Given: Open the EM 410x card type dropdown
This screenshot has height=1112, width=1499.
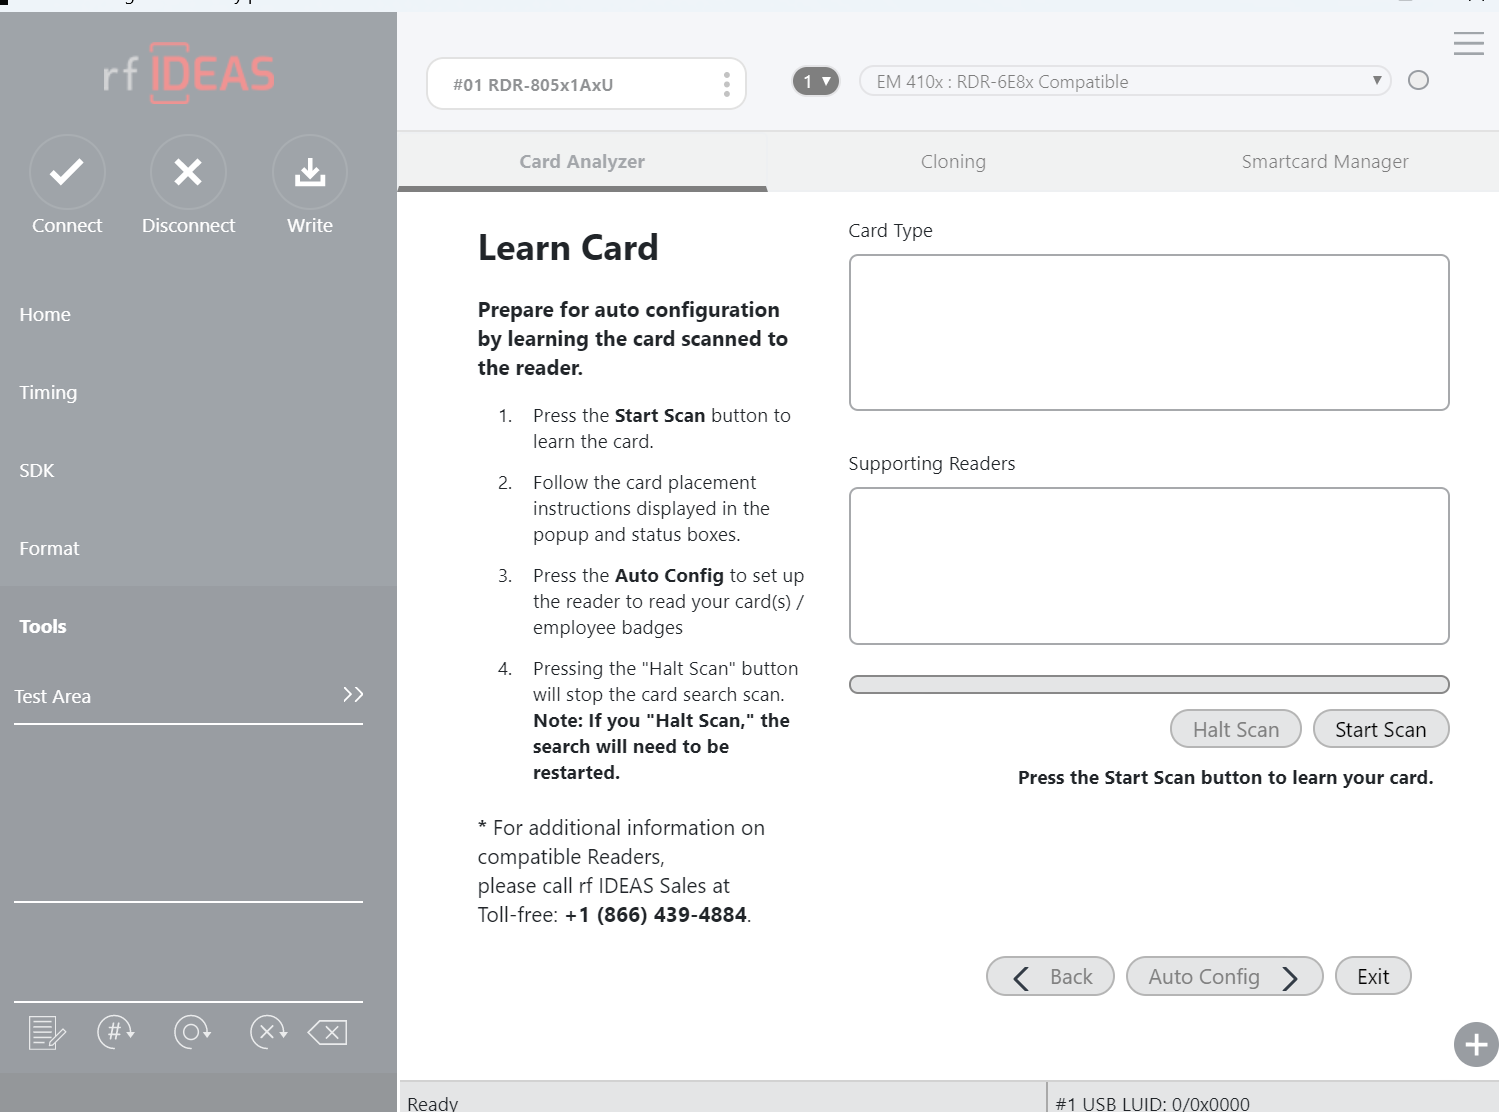Looking at the screenshot, I should (1124, 82).
